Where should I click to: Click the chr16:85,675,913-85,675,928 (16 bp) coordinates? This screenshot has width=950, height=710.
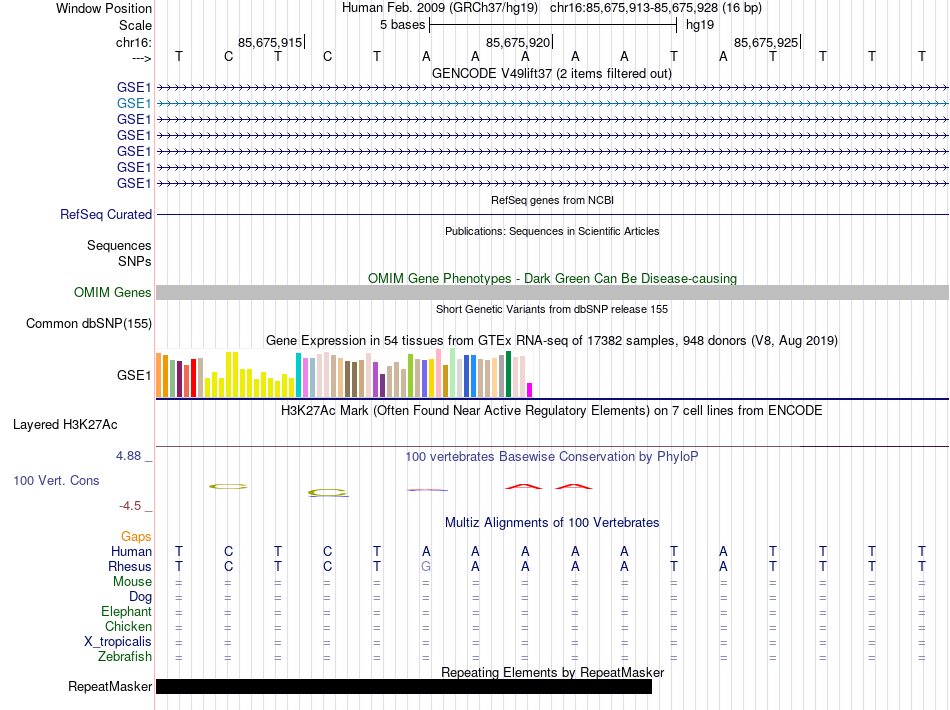point(656,8)
